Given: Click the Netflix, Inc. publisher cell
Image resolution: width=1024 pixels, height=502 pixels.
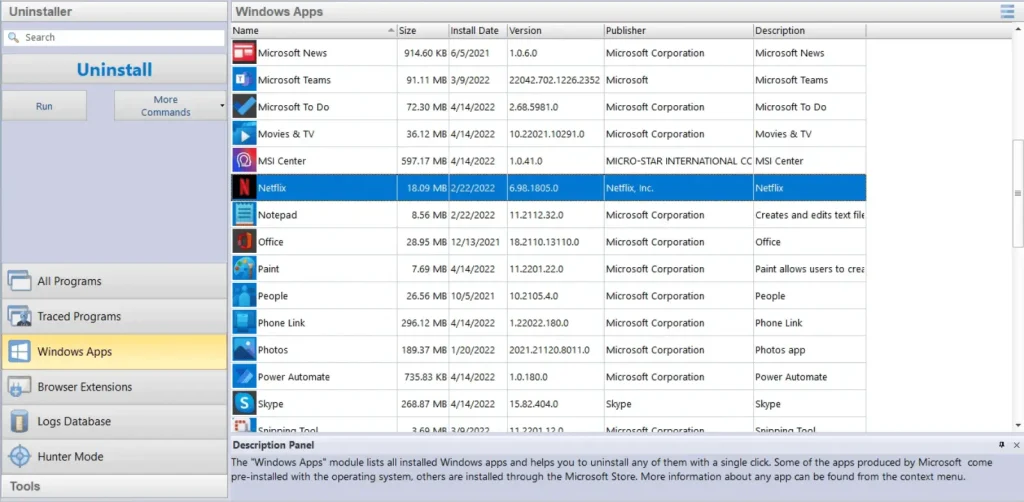Looking at the screenshot, I should 679,188.
